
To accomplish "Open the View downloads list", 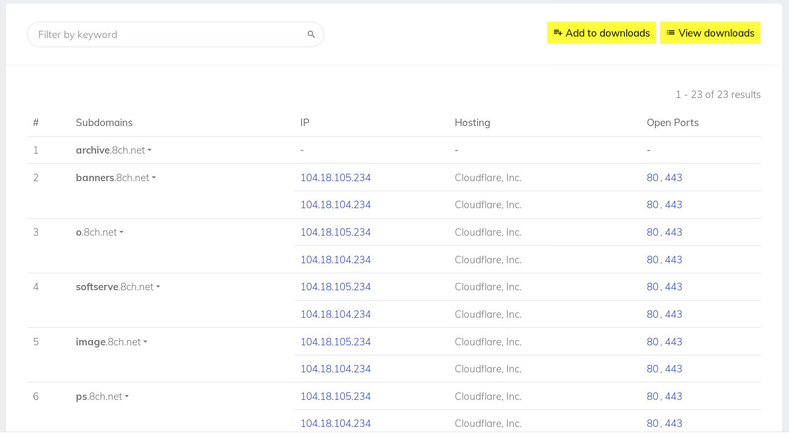I will 710,33.
